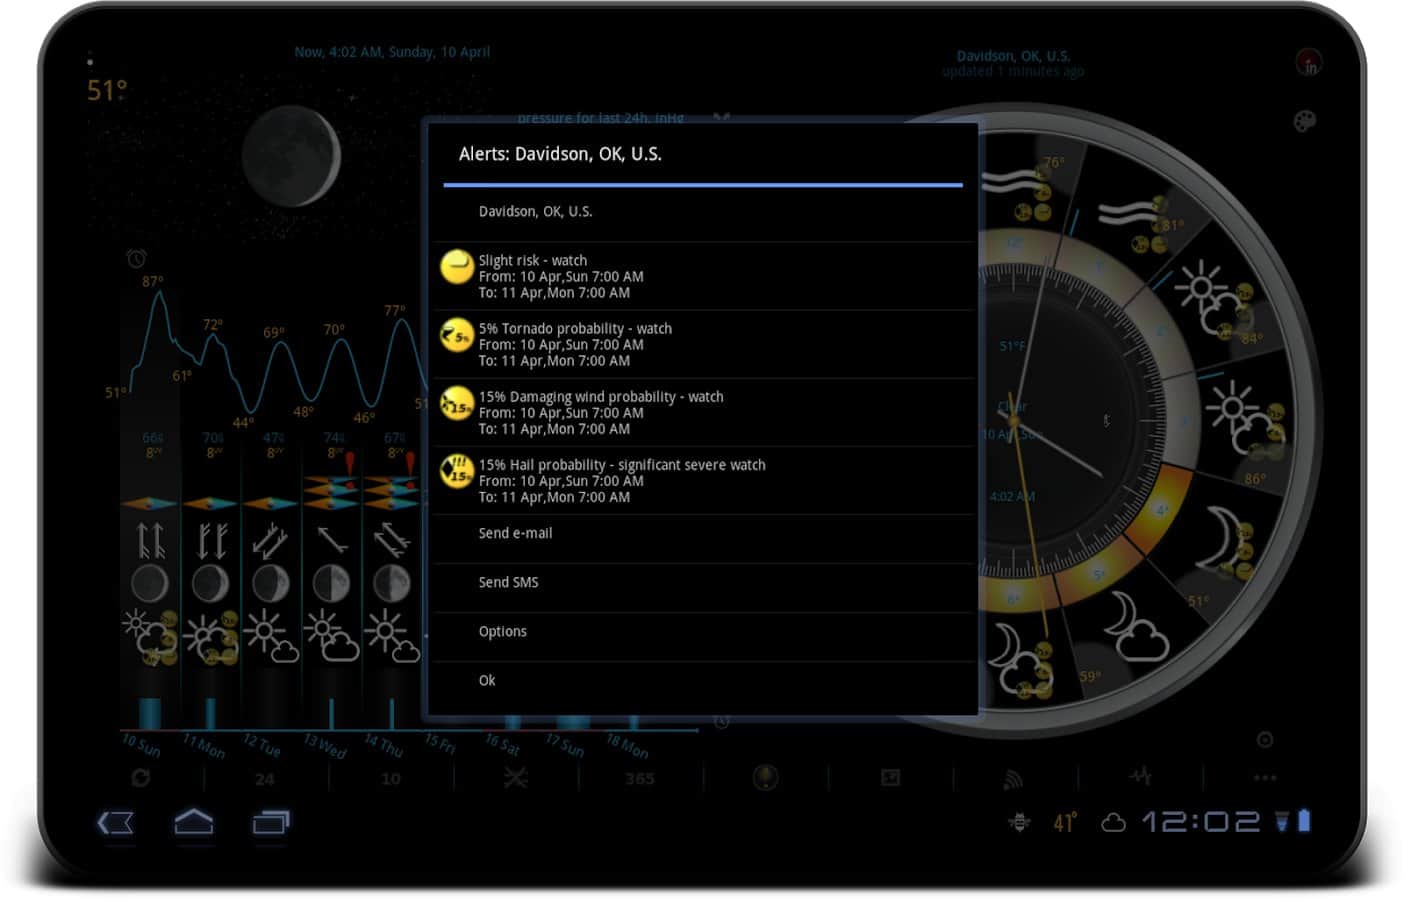Screen dimensions: 1404x900
Task: Tap the Slight risk watch alert icon
Action: click(457, 267)
